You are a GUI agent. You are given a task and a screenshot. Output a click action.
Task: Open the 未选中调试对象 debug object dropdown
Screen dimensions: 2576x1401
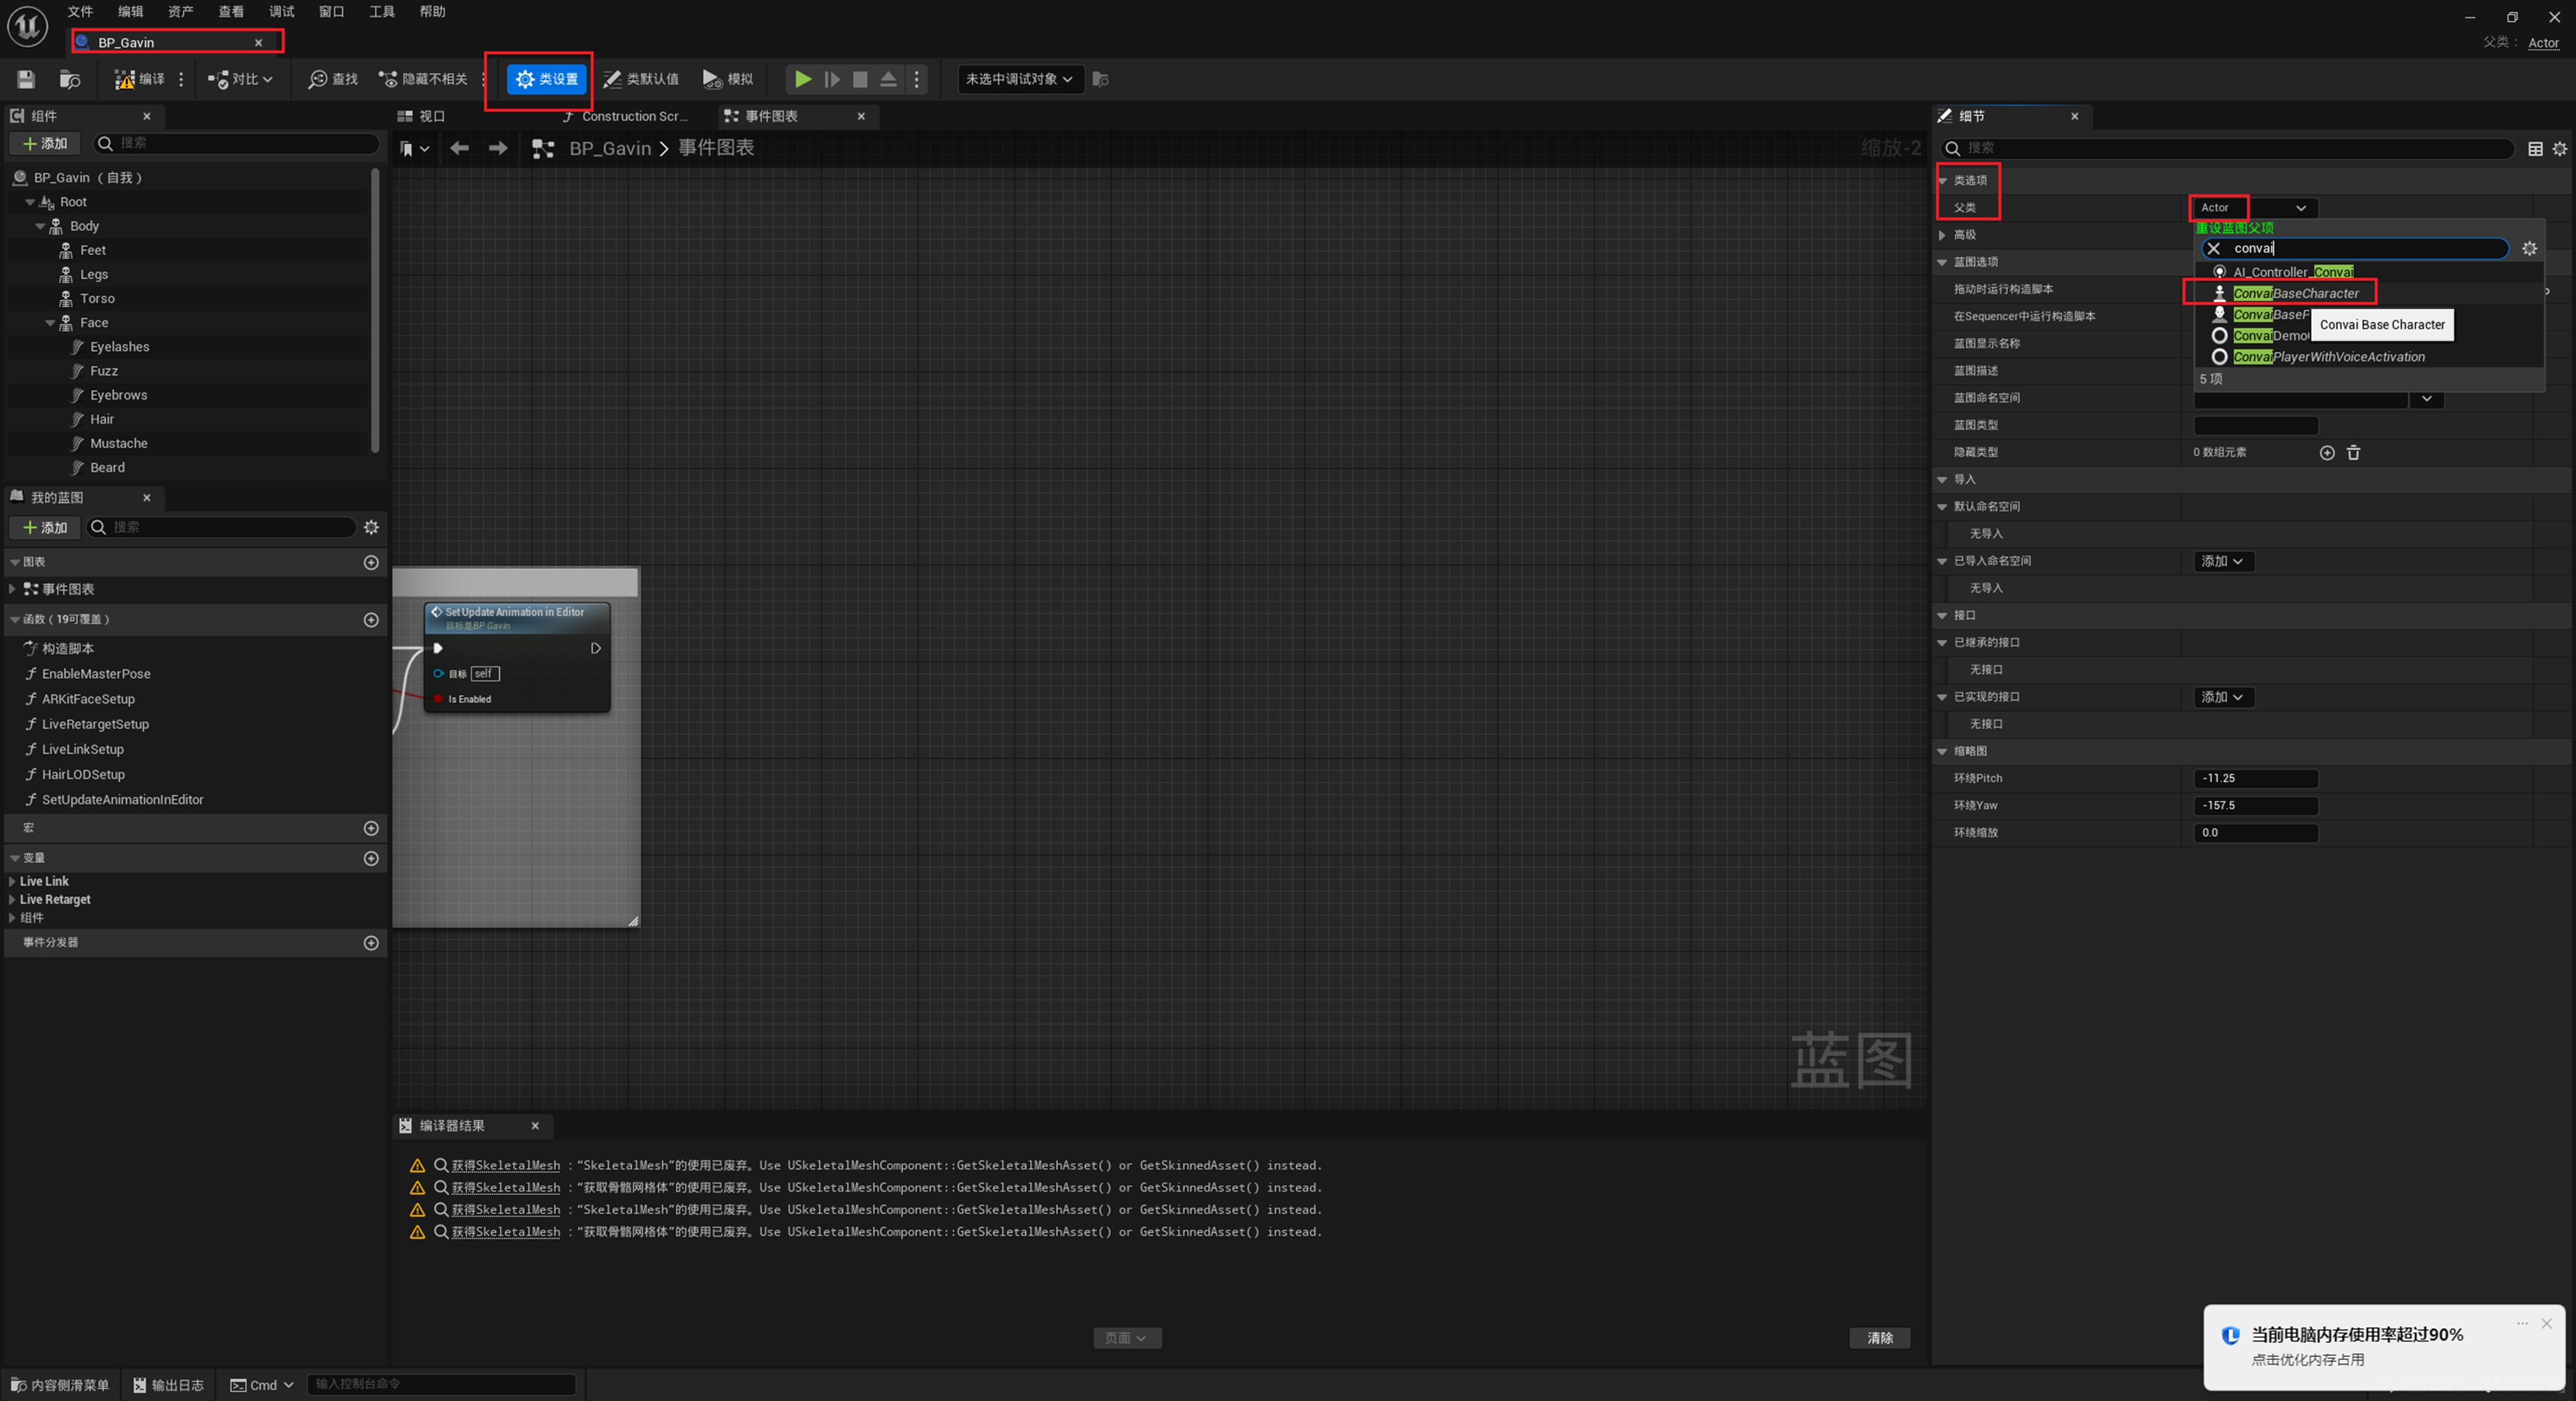pos(1019,79)
